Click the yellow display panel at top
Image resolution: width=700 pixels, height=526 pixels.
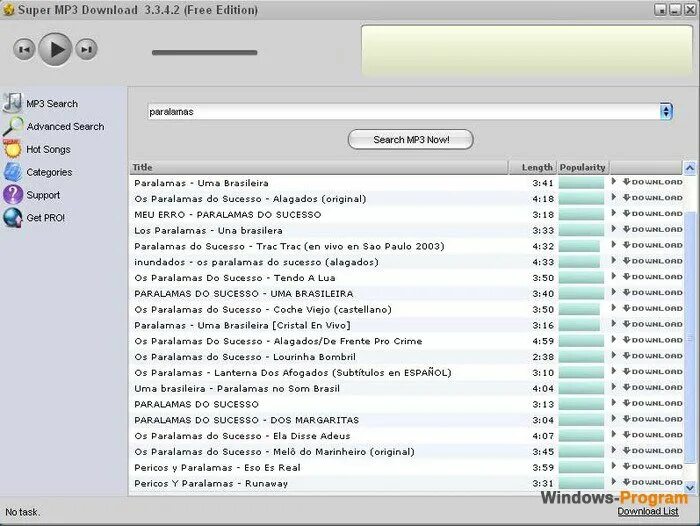(x=527, y=50)
